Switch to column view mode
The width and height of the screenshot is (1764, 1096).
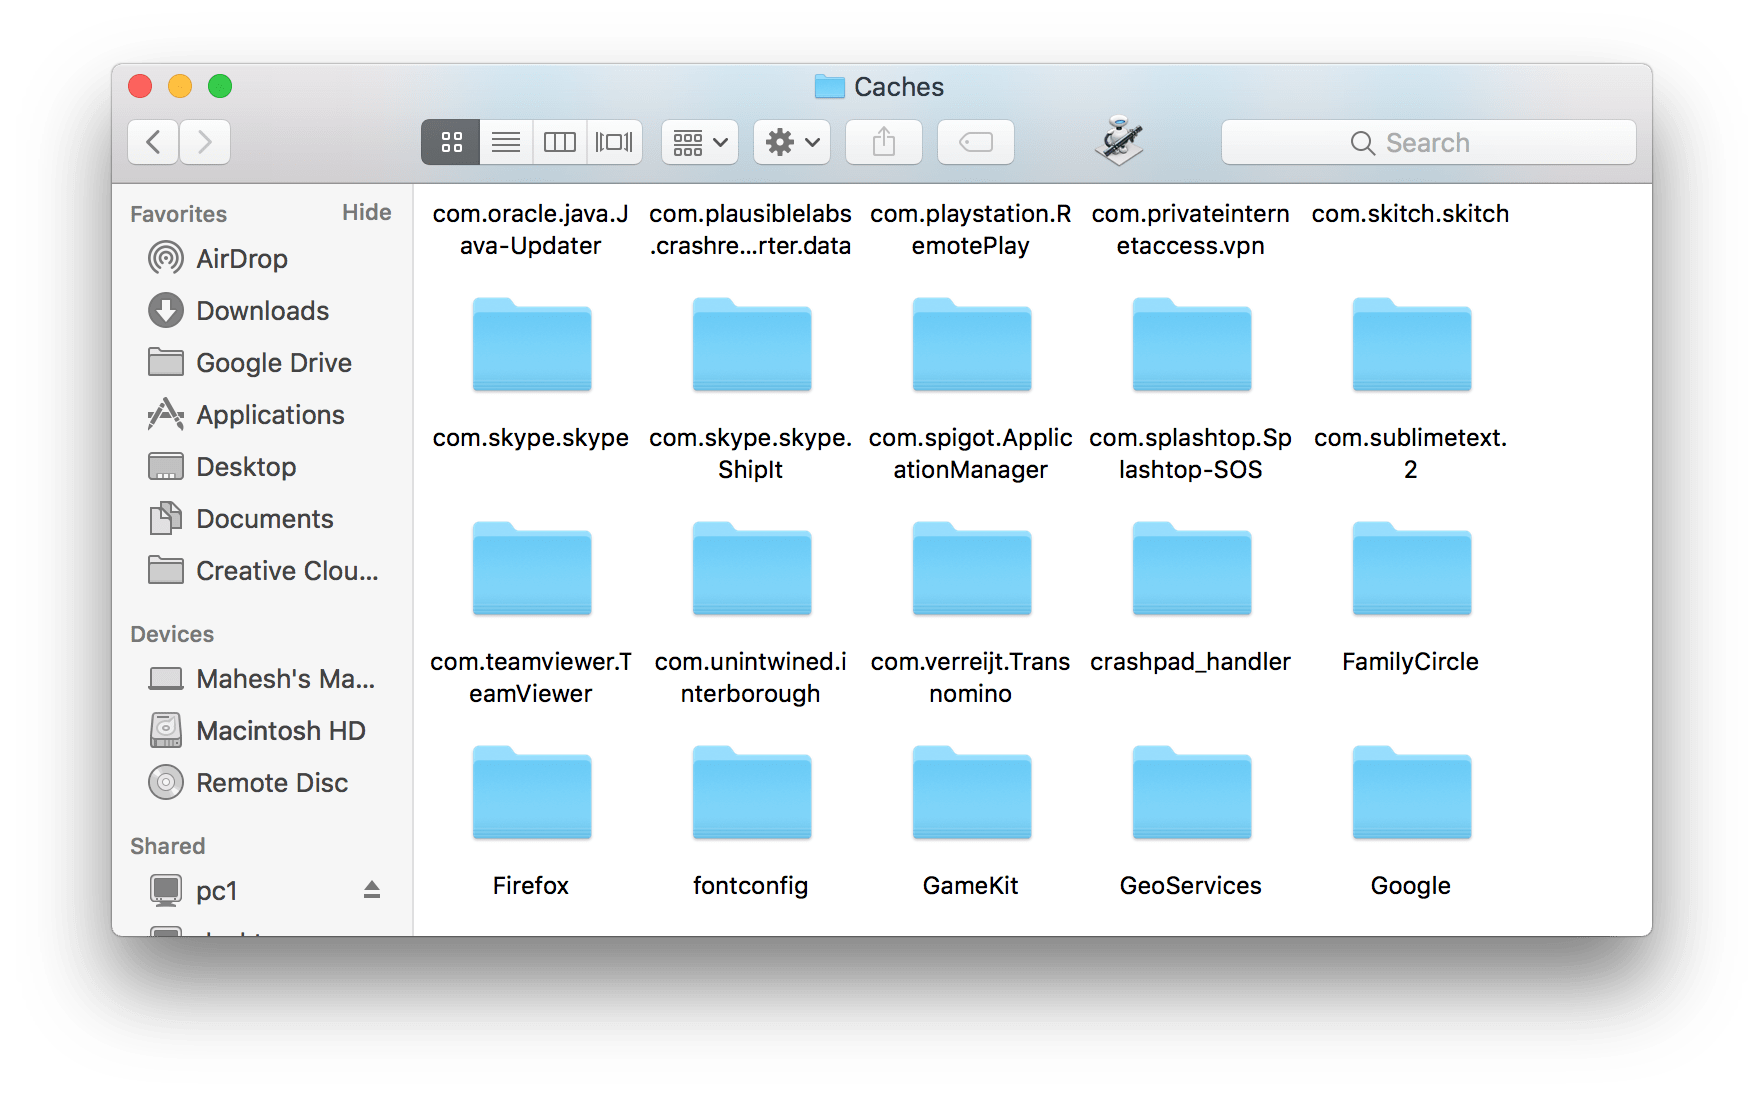click(560, 142)
